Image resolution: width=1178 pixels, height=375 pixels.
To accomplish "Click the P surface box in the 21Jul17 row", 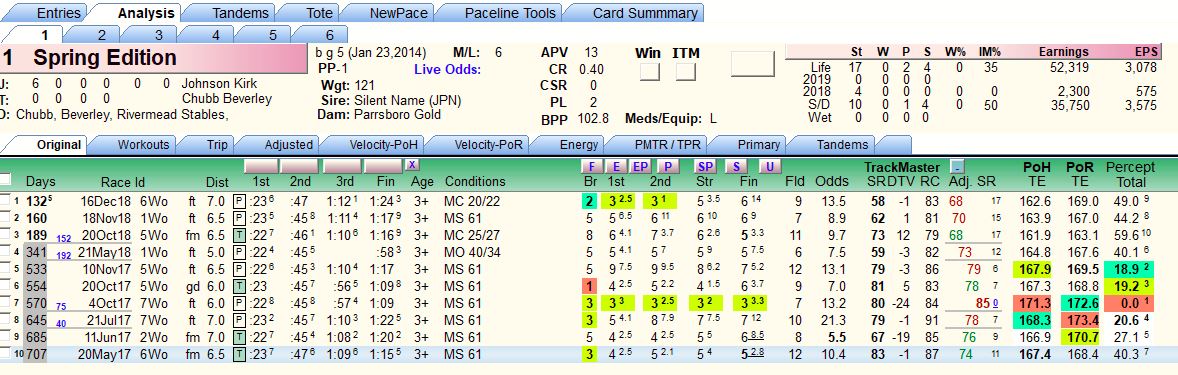I will click(239, 320).
